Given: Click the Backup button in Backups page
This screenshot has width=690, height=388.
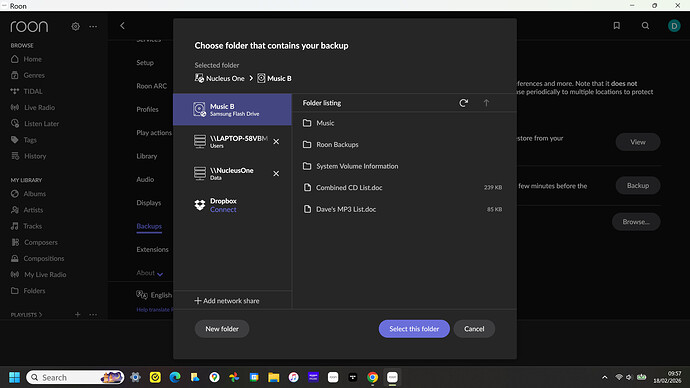Looking at the screenshot, I should coord(638,186).
